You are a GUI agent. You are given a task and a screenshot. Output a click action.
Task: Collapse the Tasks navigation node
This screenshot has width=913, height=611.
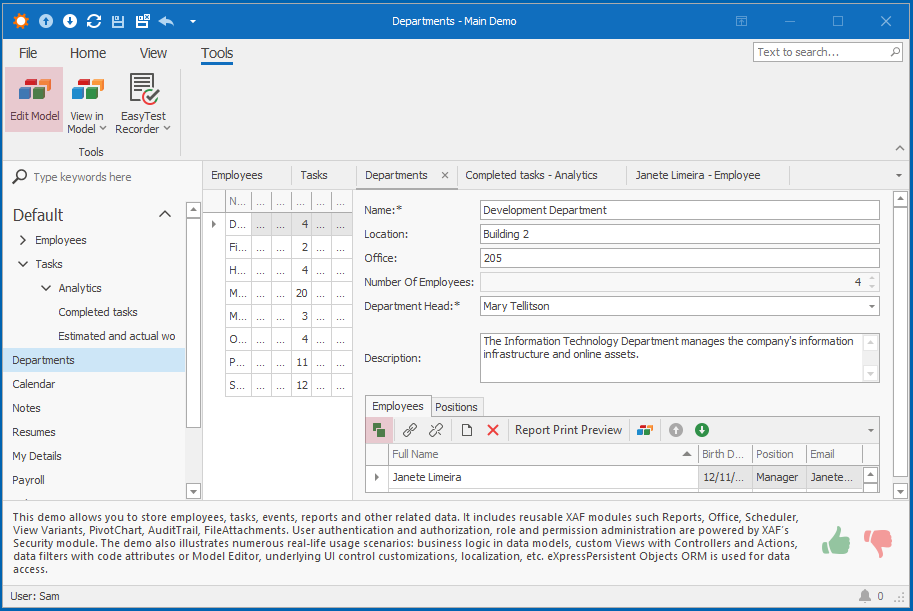click(23, 264)
